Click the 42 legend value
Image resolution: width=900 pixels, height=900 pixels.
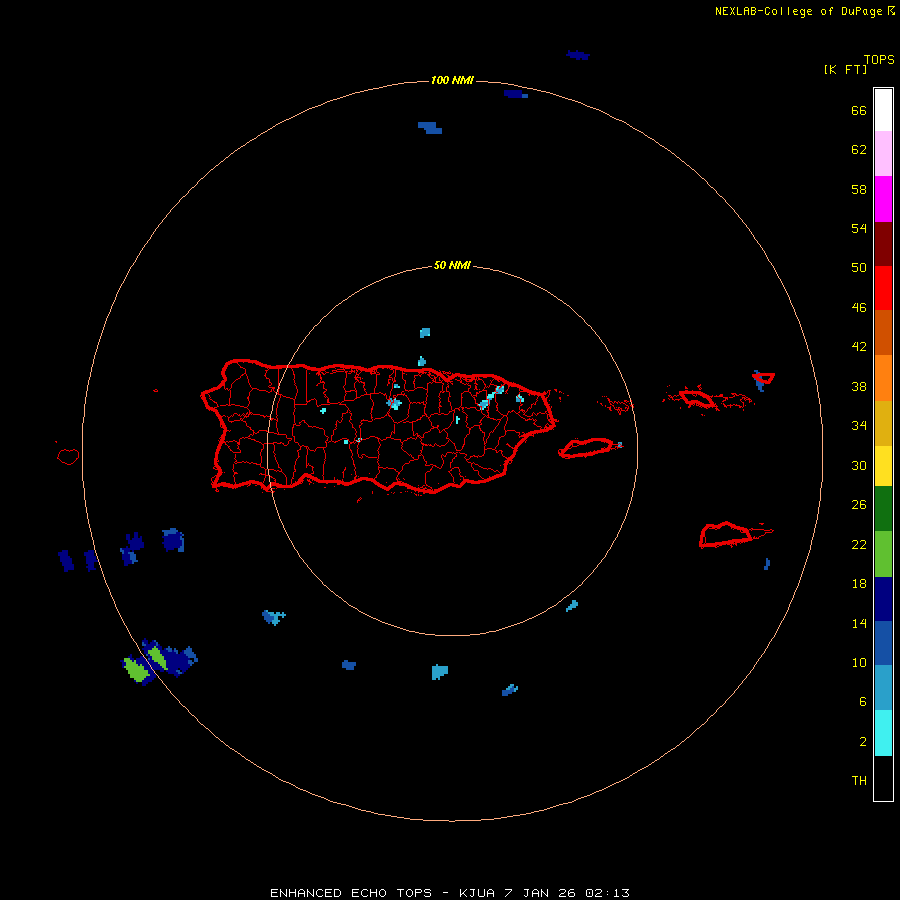pyautogui.click(x=859, y=347)
